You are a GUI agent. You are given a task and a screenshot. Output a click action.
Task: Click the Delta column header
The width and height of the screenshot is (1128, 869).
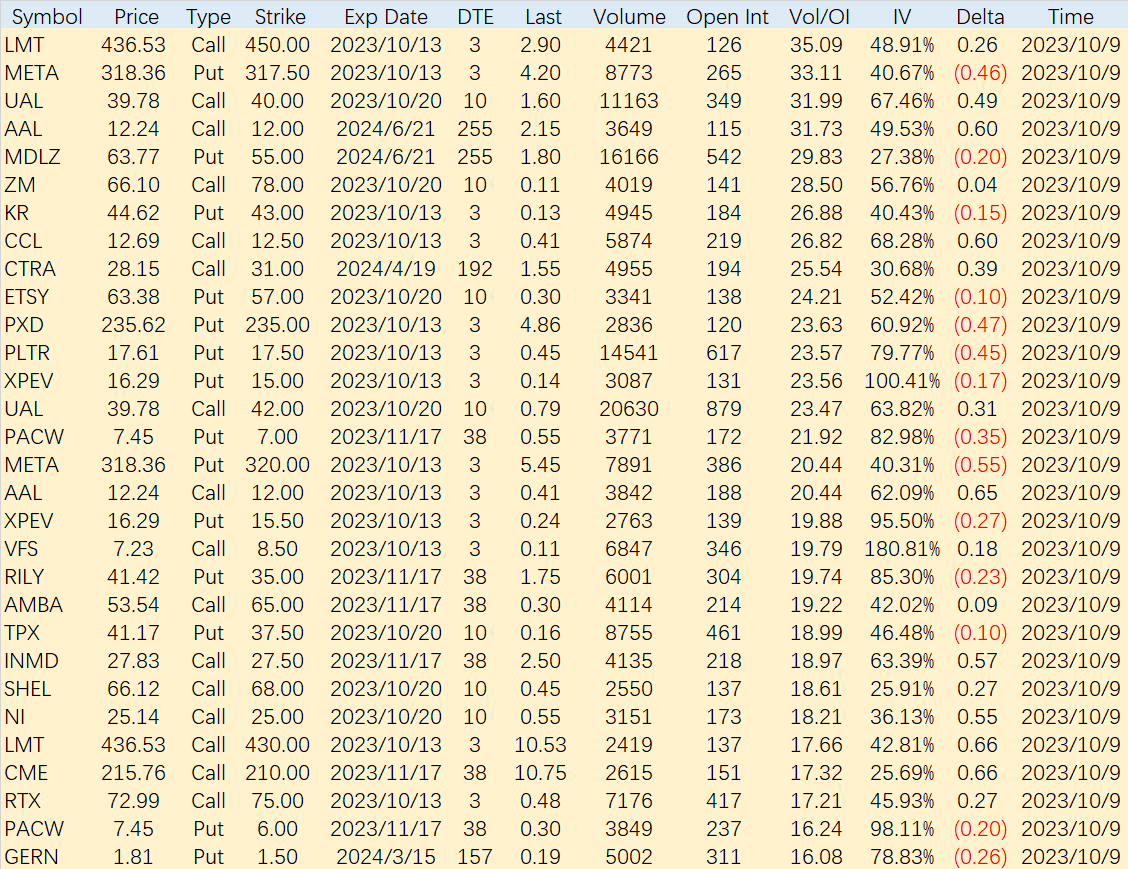tap(980, 17)
